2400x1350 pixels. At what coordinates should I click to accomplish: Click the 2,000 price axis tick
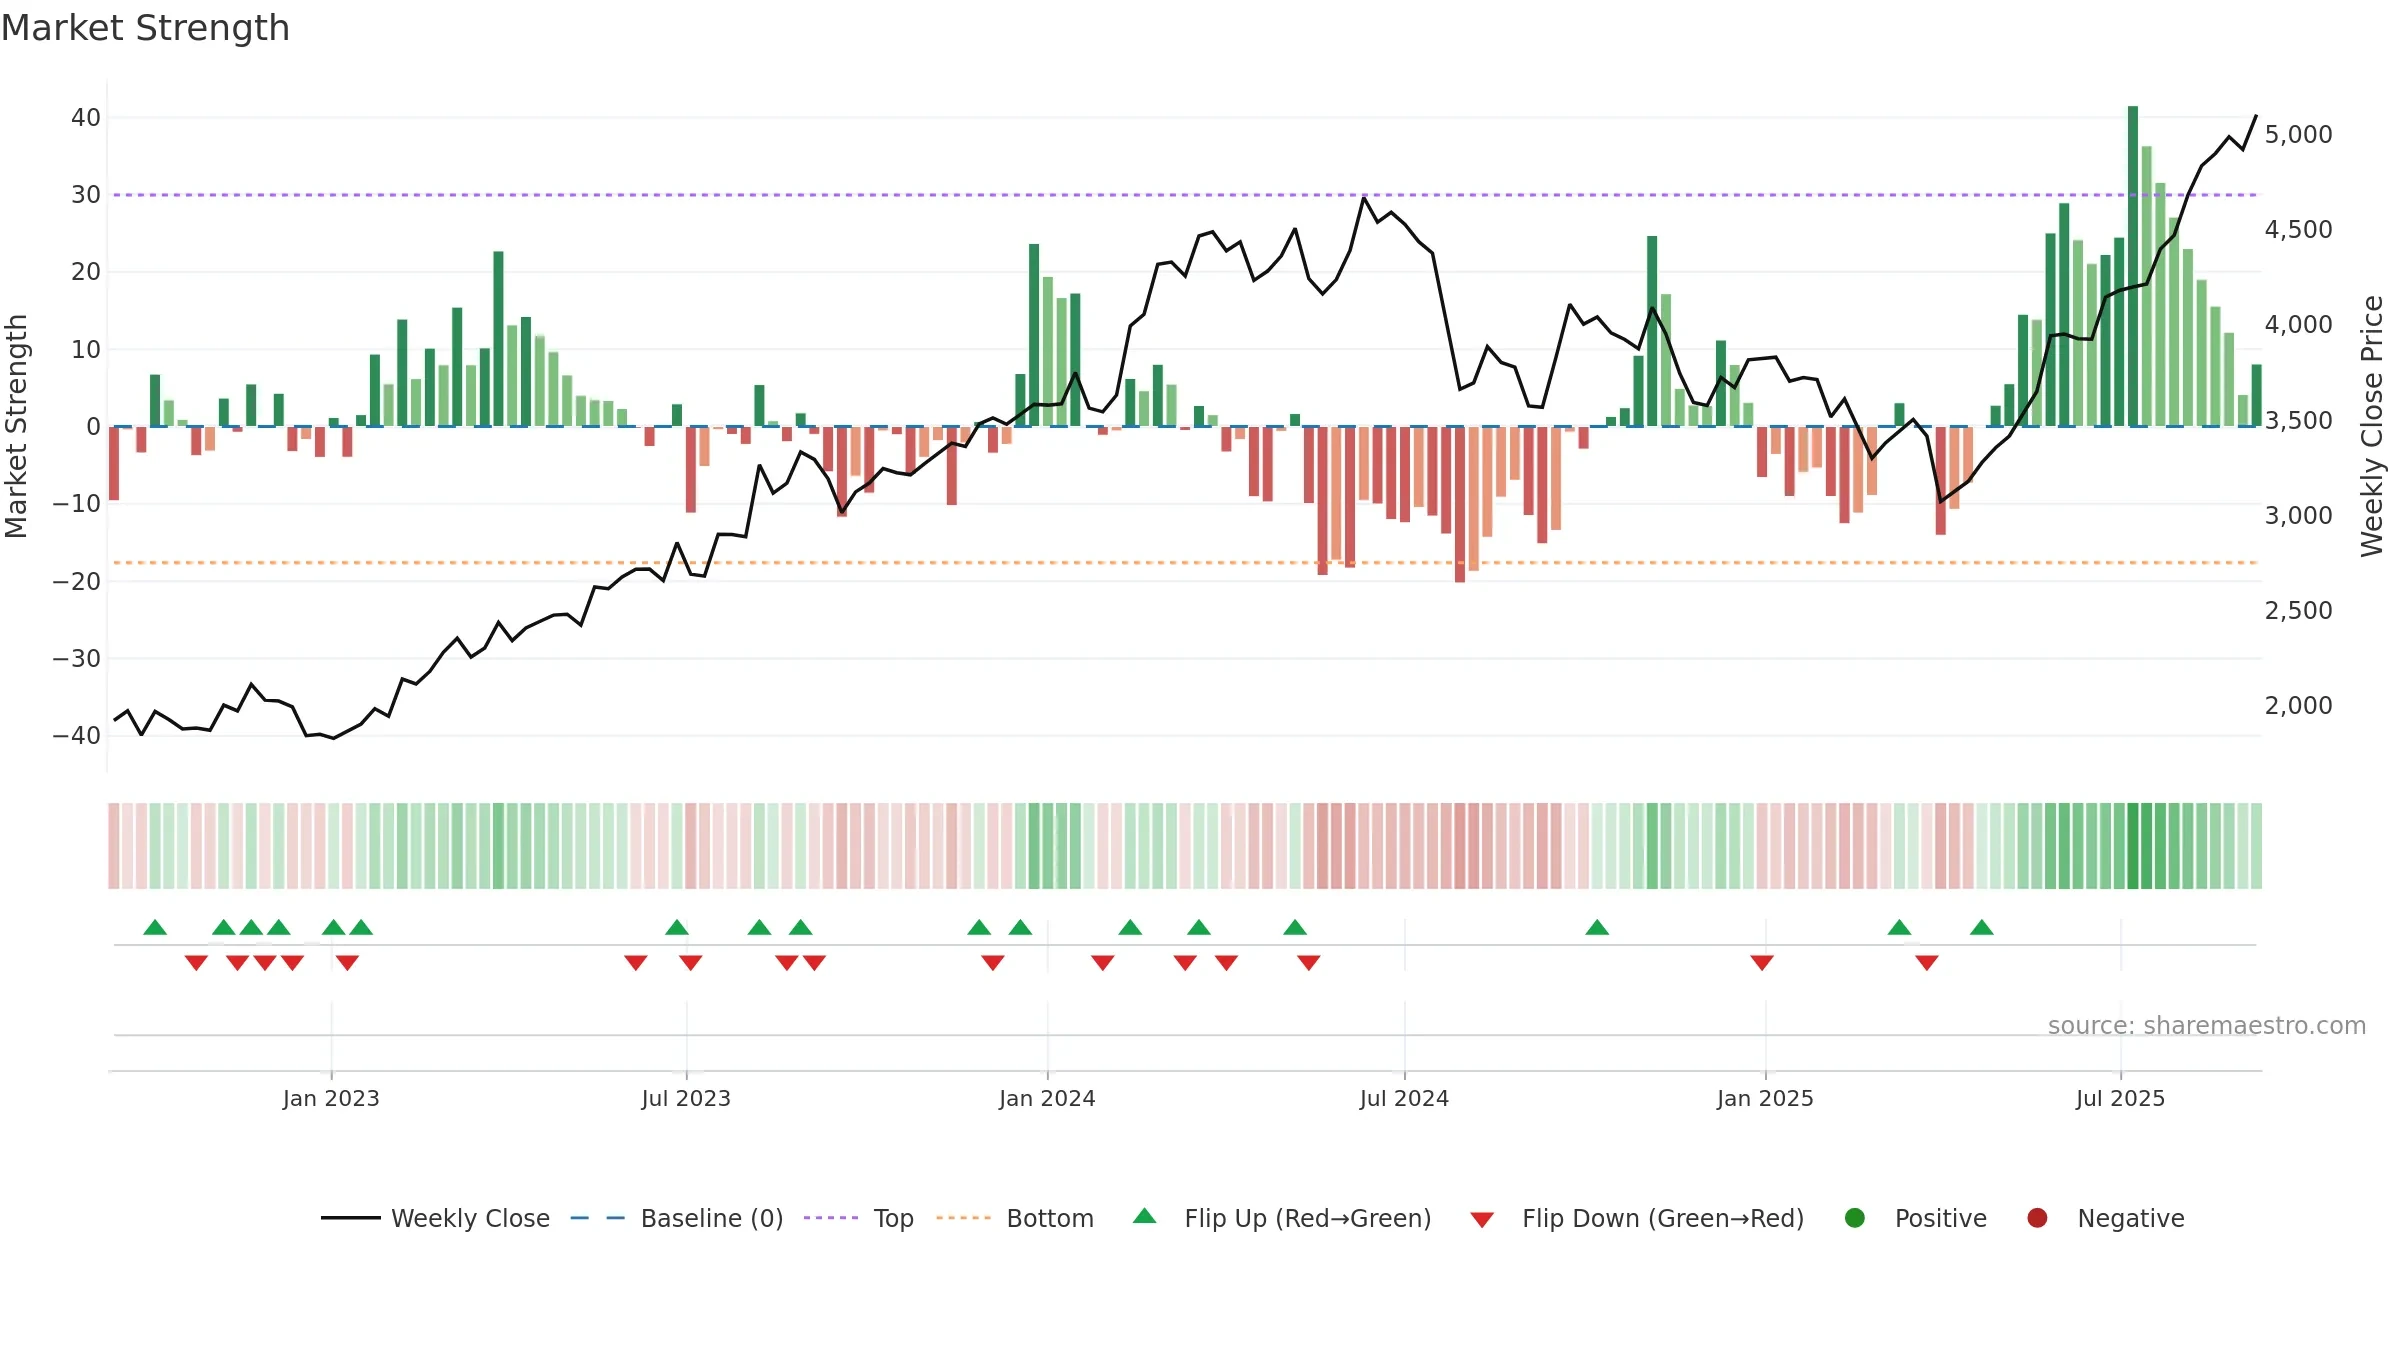(2298, 705)
